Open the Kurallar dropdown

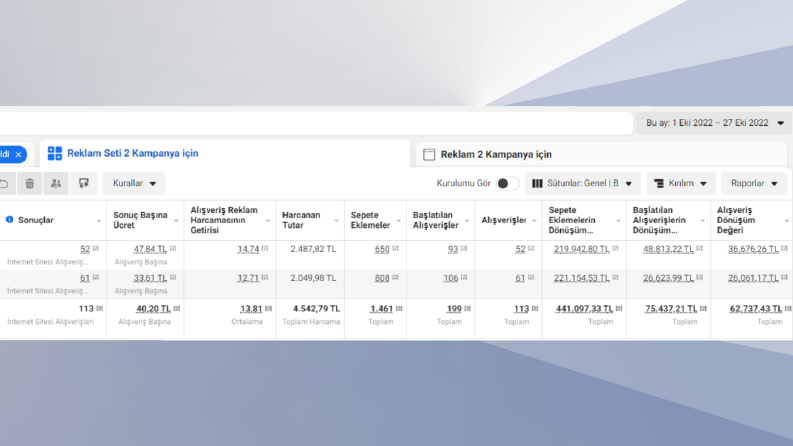tap(134, 184)
